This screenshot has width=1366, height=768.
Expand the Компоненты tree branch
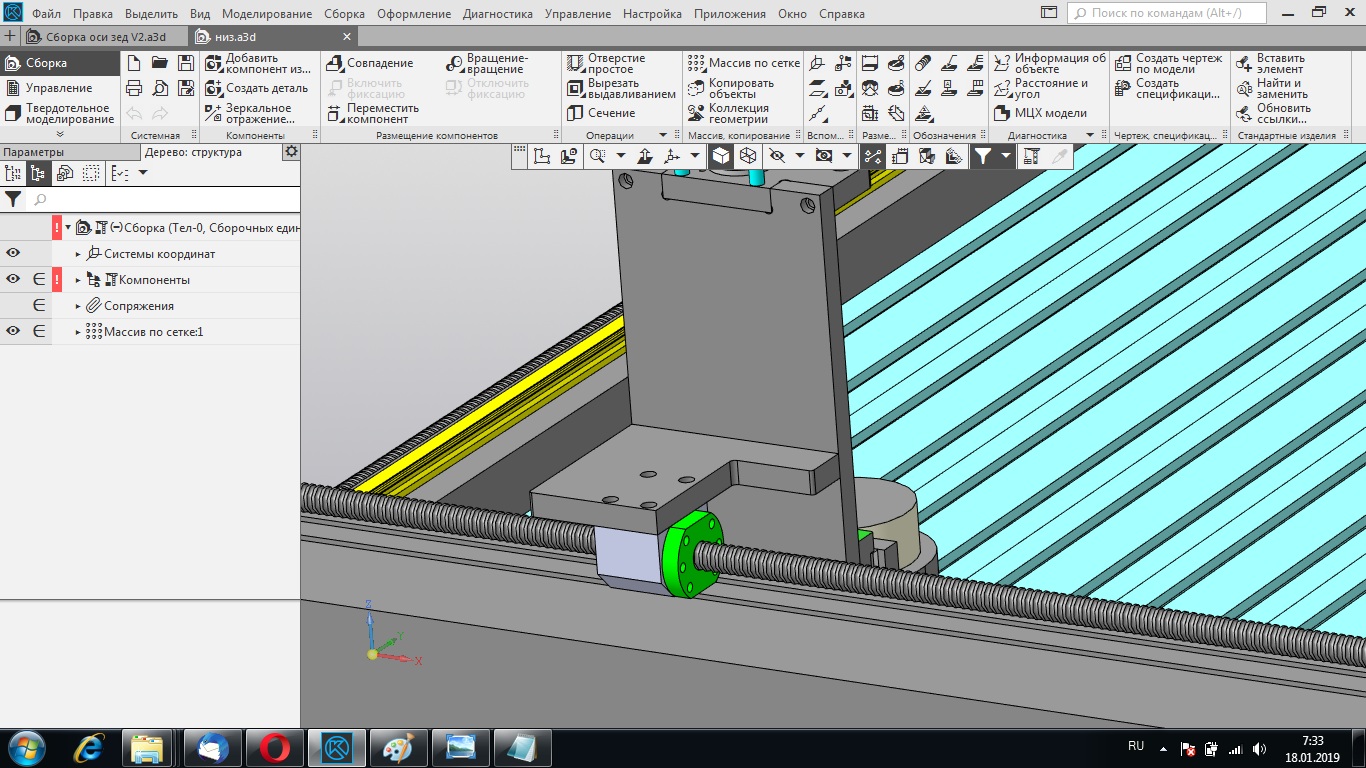point(78,280)
